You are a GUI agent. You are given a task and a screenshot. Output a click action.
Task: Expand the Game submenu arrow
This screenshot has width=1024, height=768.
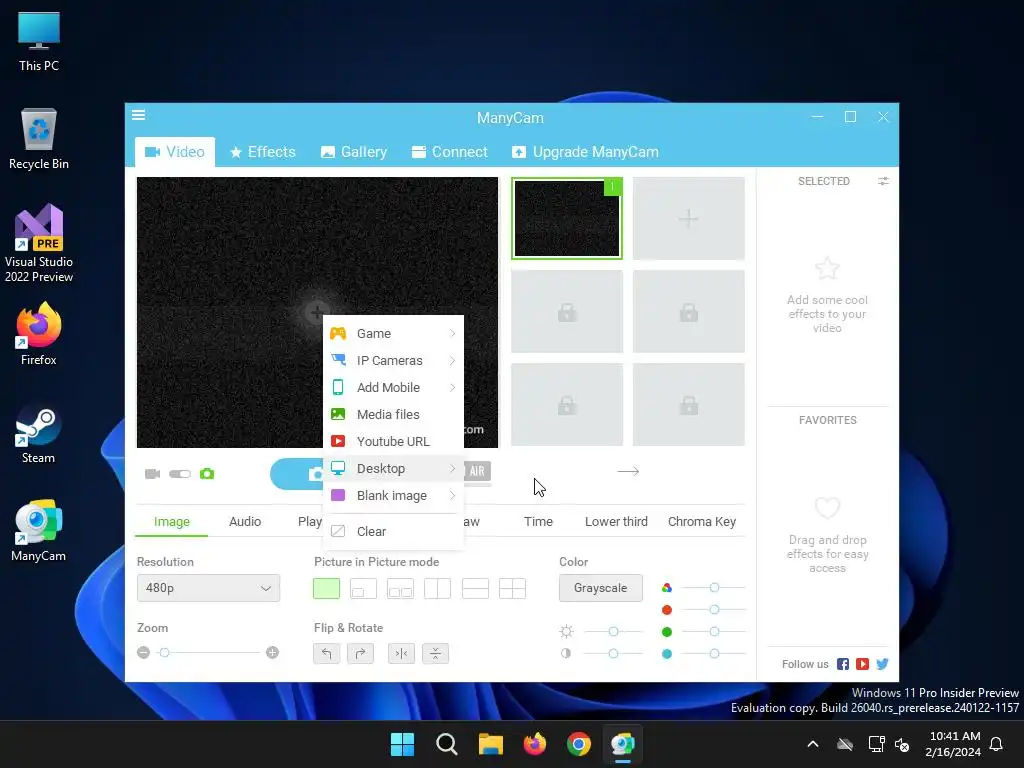[452, 334]
